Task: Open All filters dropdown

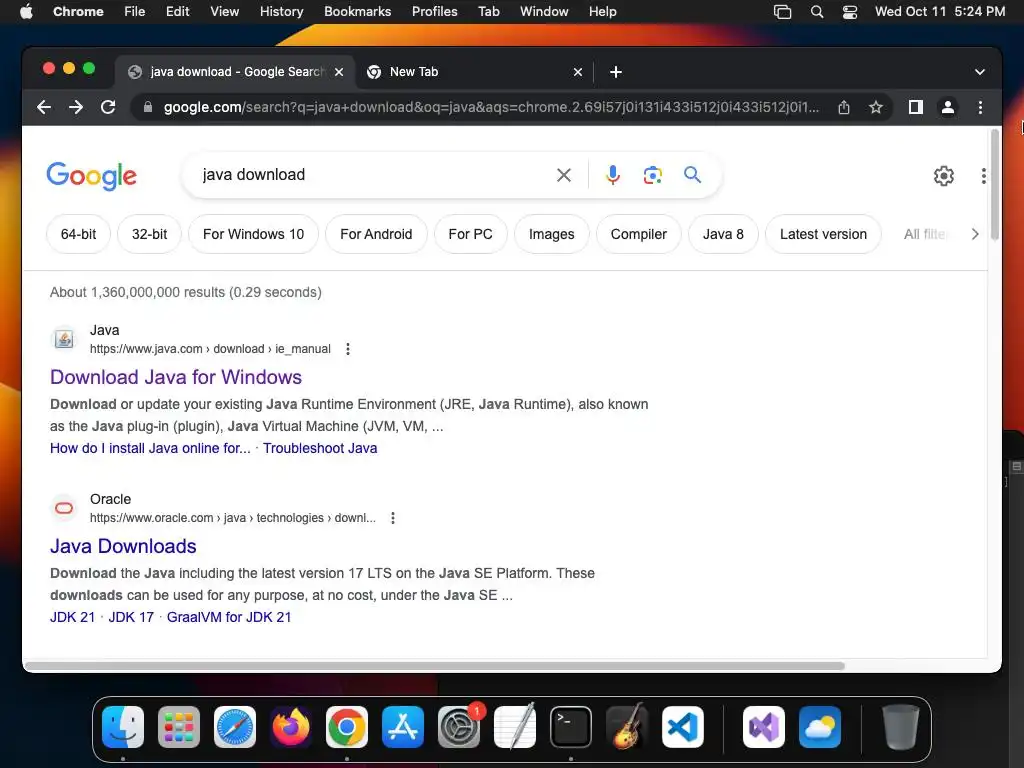Action: point(924,234)
